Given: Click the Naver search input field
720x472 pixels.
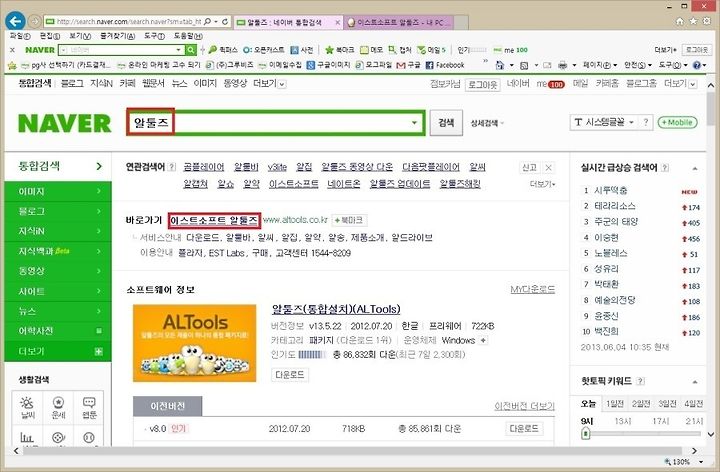Looking at the screenshot, I should click(276, 123).
